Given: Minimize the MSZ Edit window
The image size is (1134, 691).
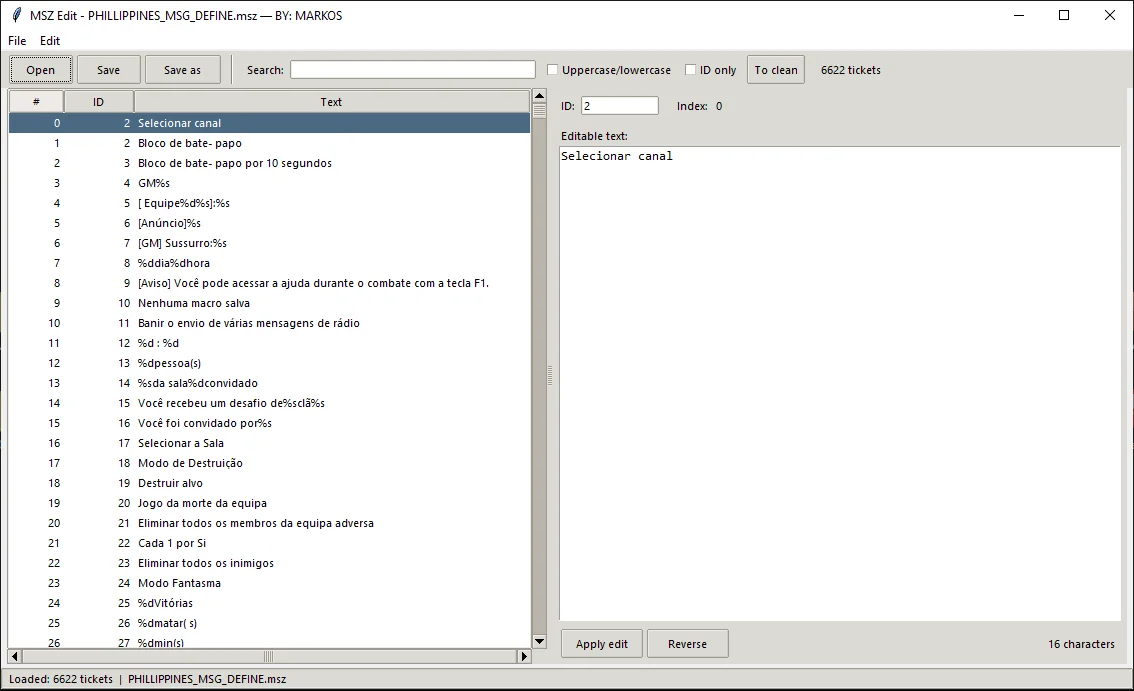Looking at the screenshot, I should coord(1019,15).
